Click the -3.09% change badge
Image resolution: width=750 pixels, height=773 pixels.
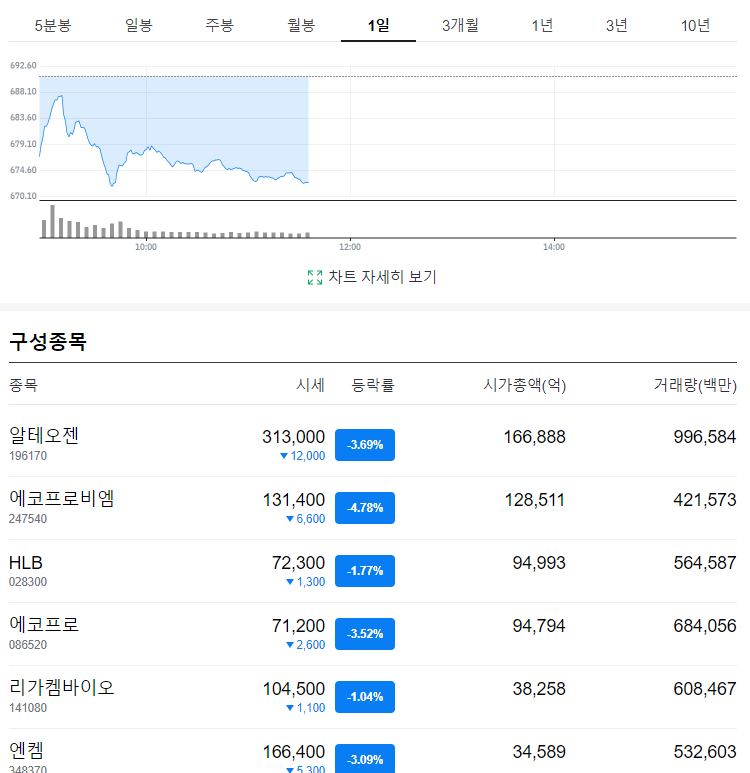click(365, 758)
